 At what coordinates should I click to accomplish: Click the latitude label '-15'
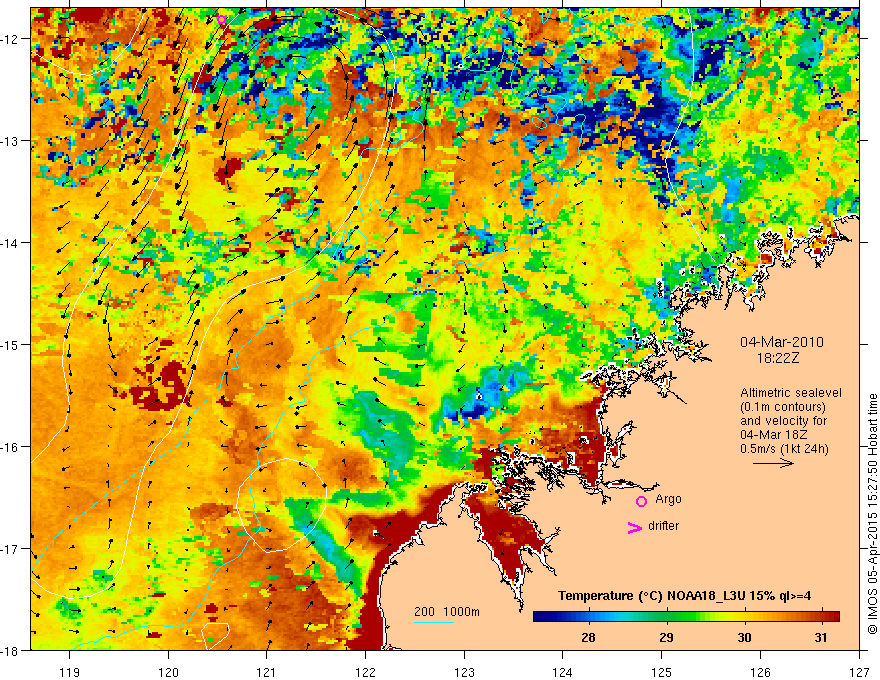(x=11, y=344)
